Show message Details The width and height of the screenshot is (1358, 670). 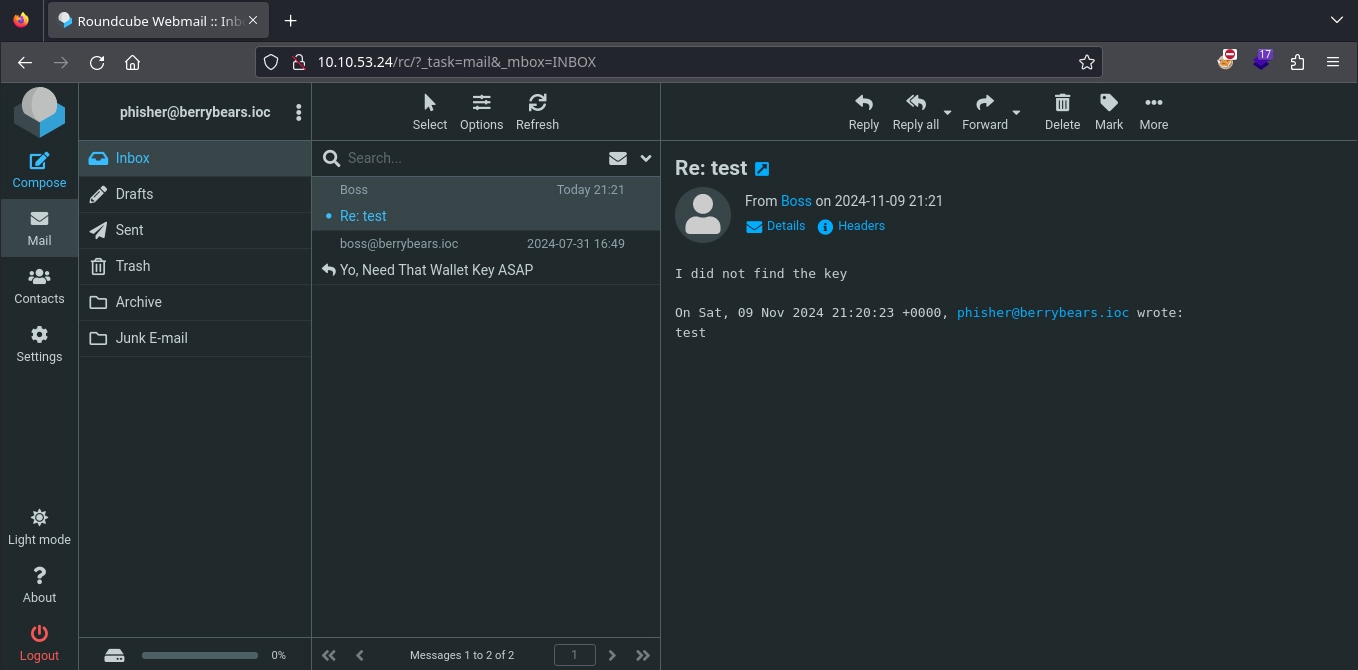[776, 226]
